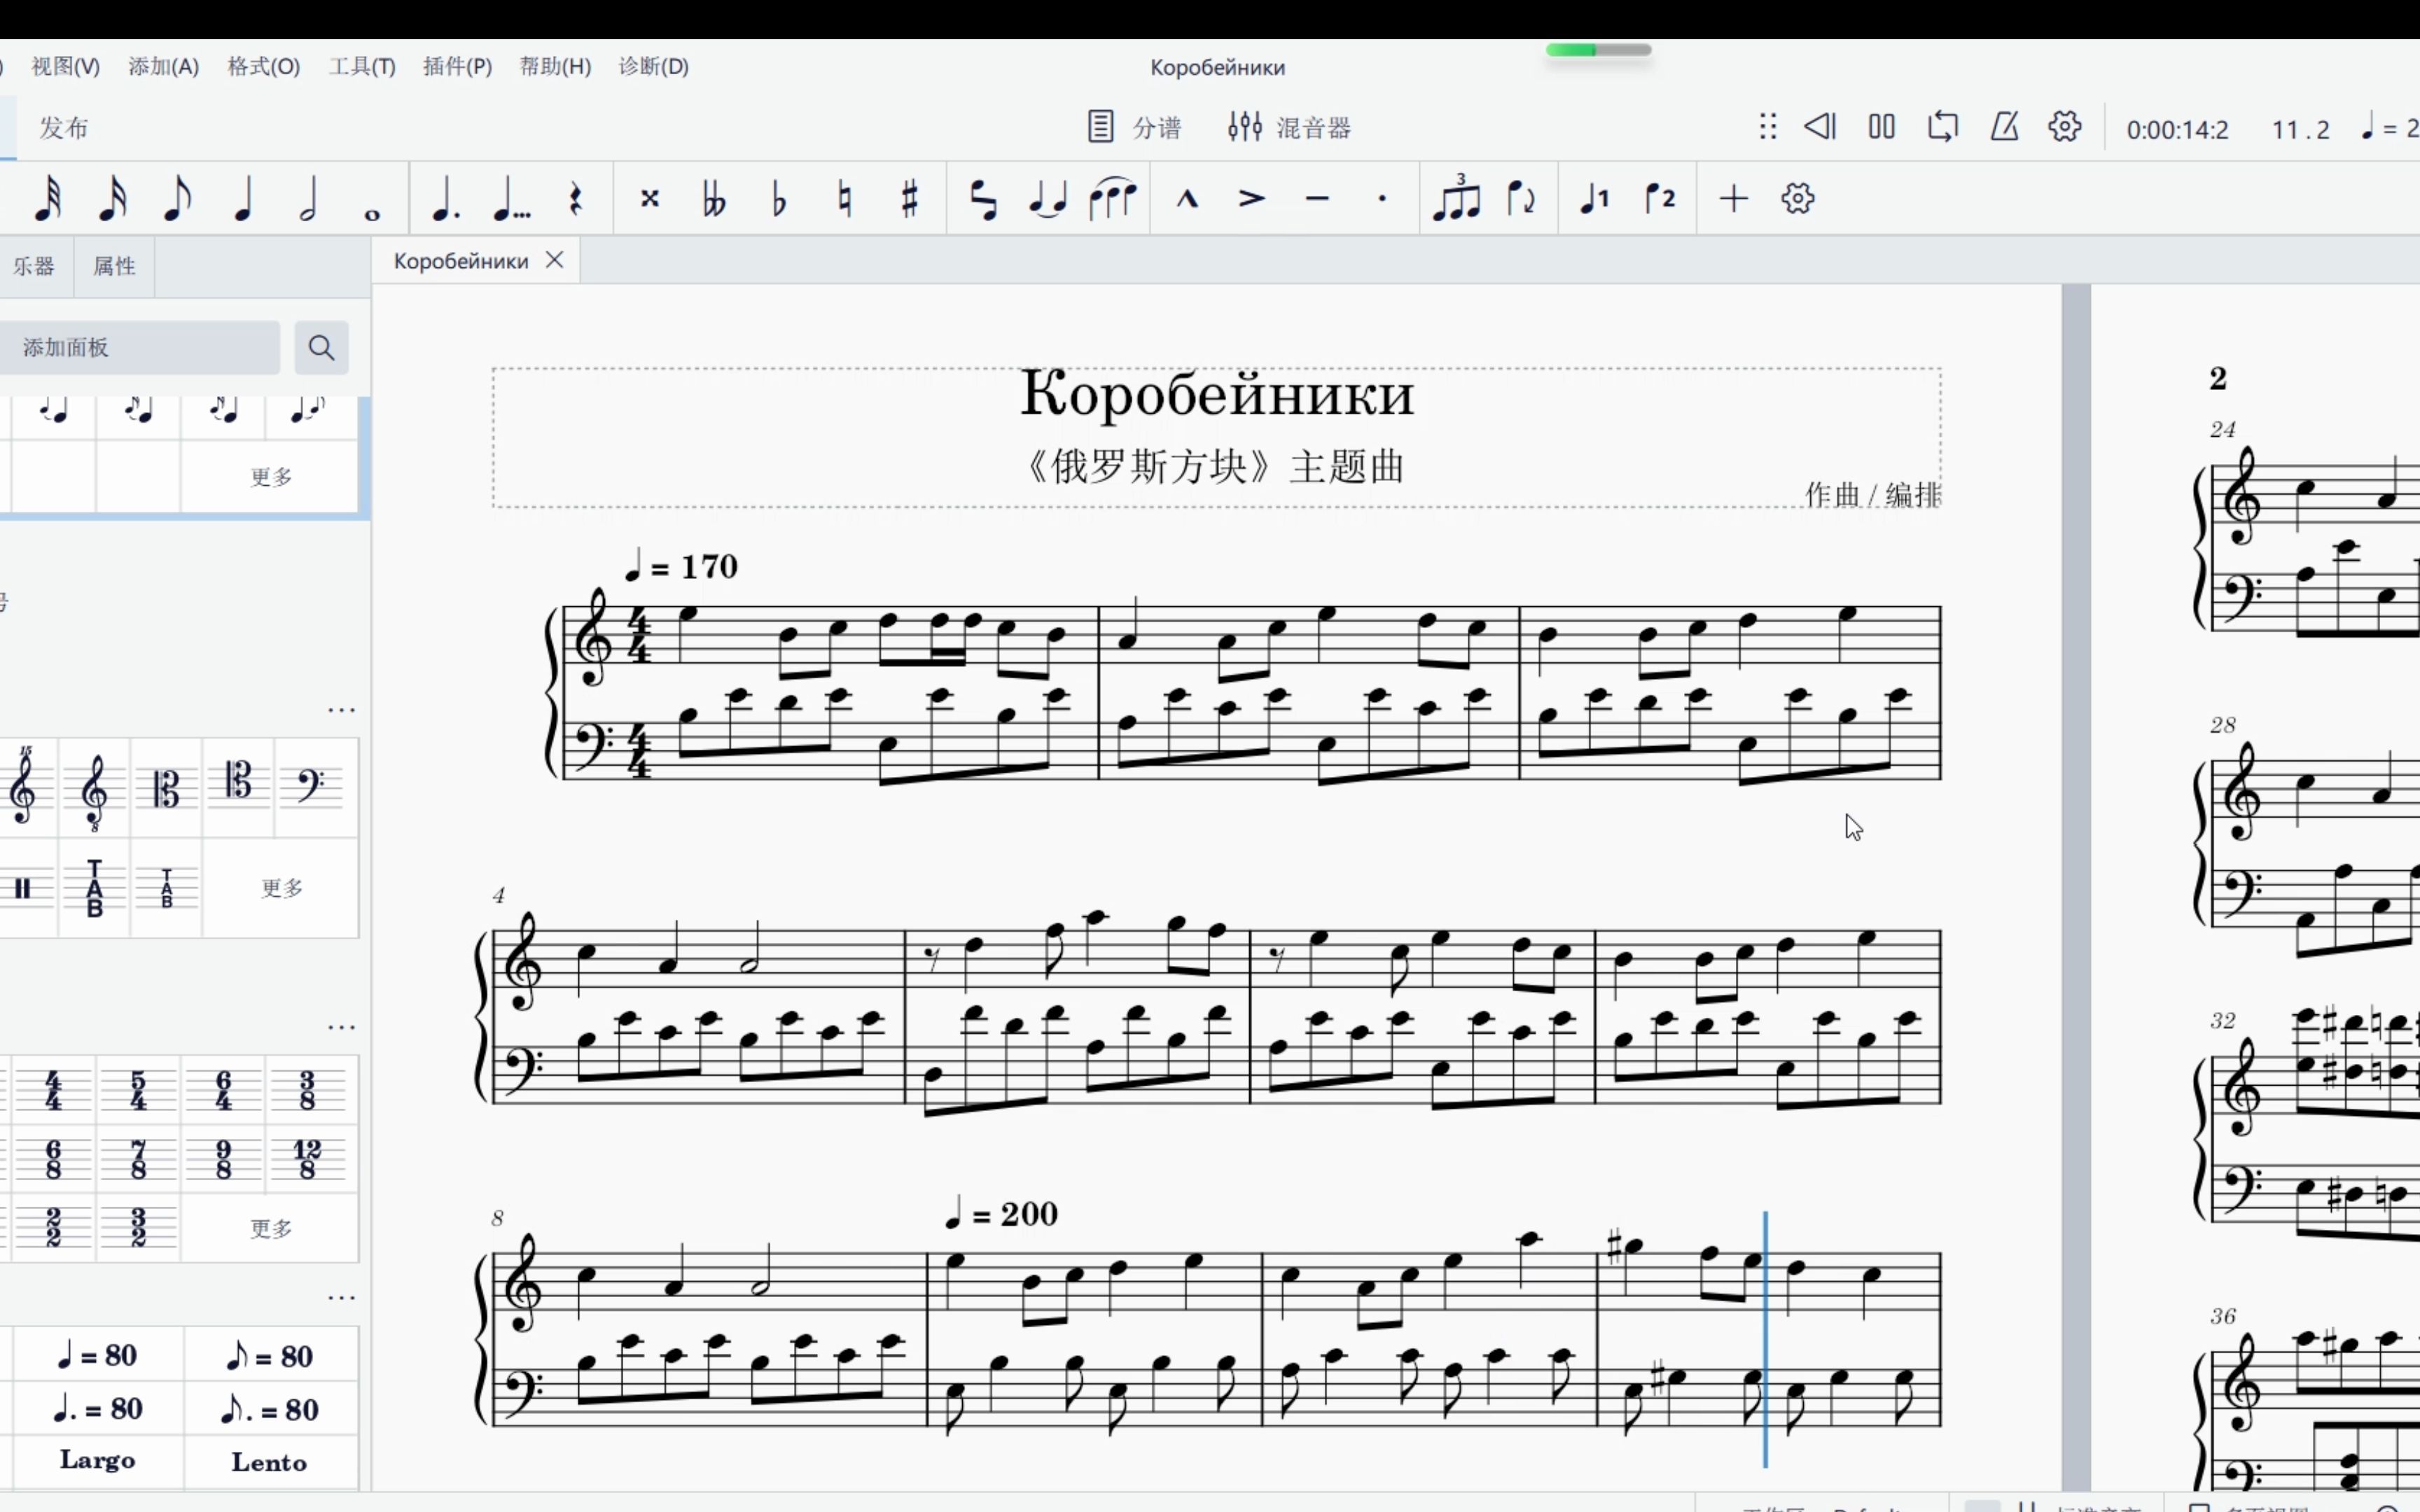The width and height of the screenshot is (2420, 1512).
Task: Open the clefs palette ellipsis menu
Action: coord(341,709)
